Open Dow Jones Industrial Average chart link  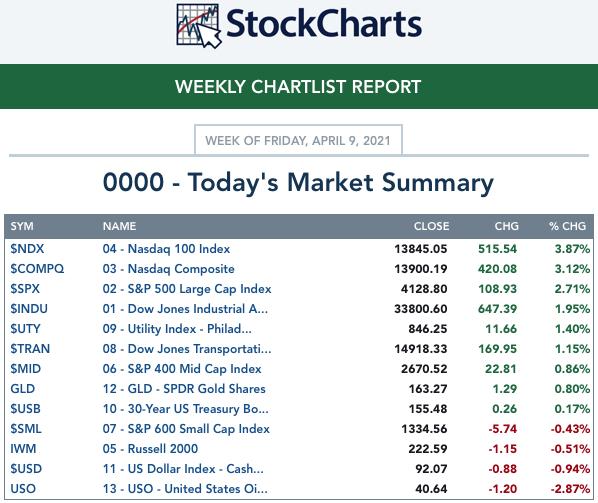pos(185,309)
